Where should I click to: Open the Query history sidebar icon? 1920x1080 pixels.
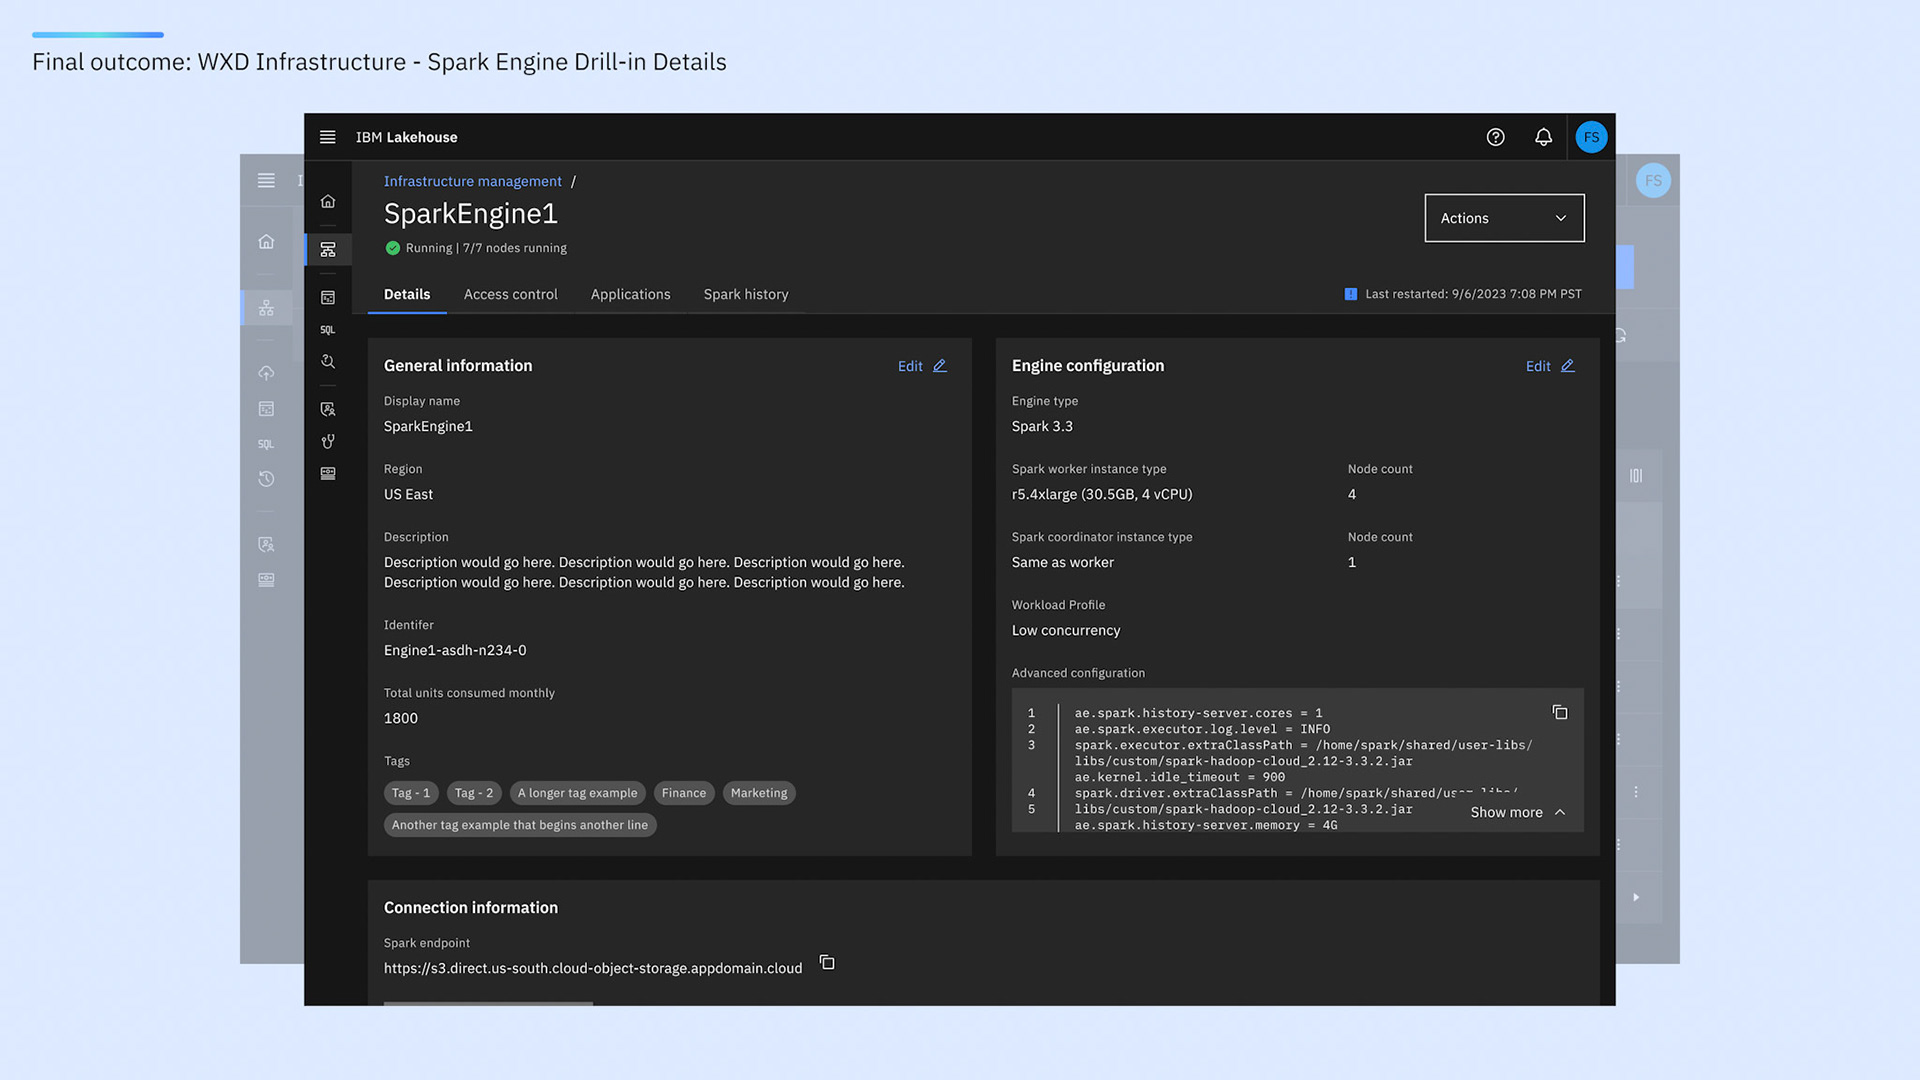(327, 362)
